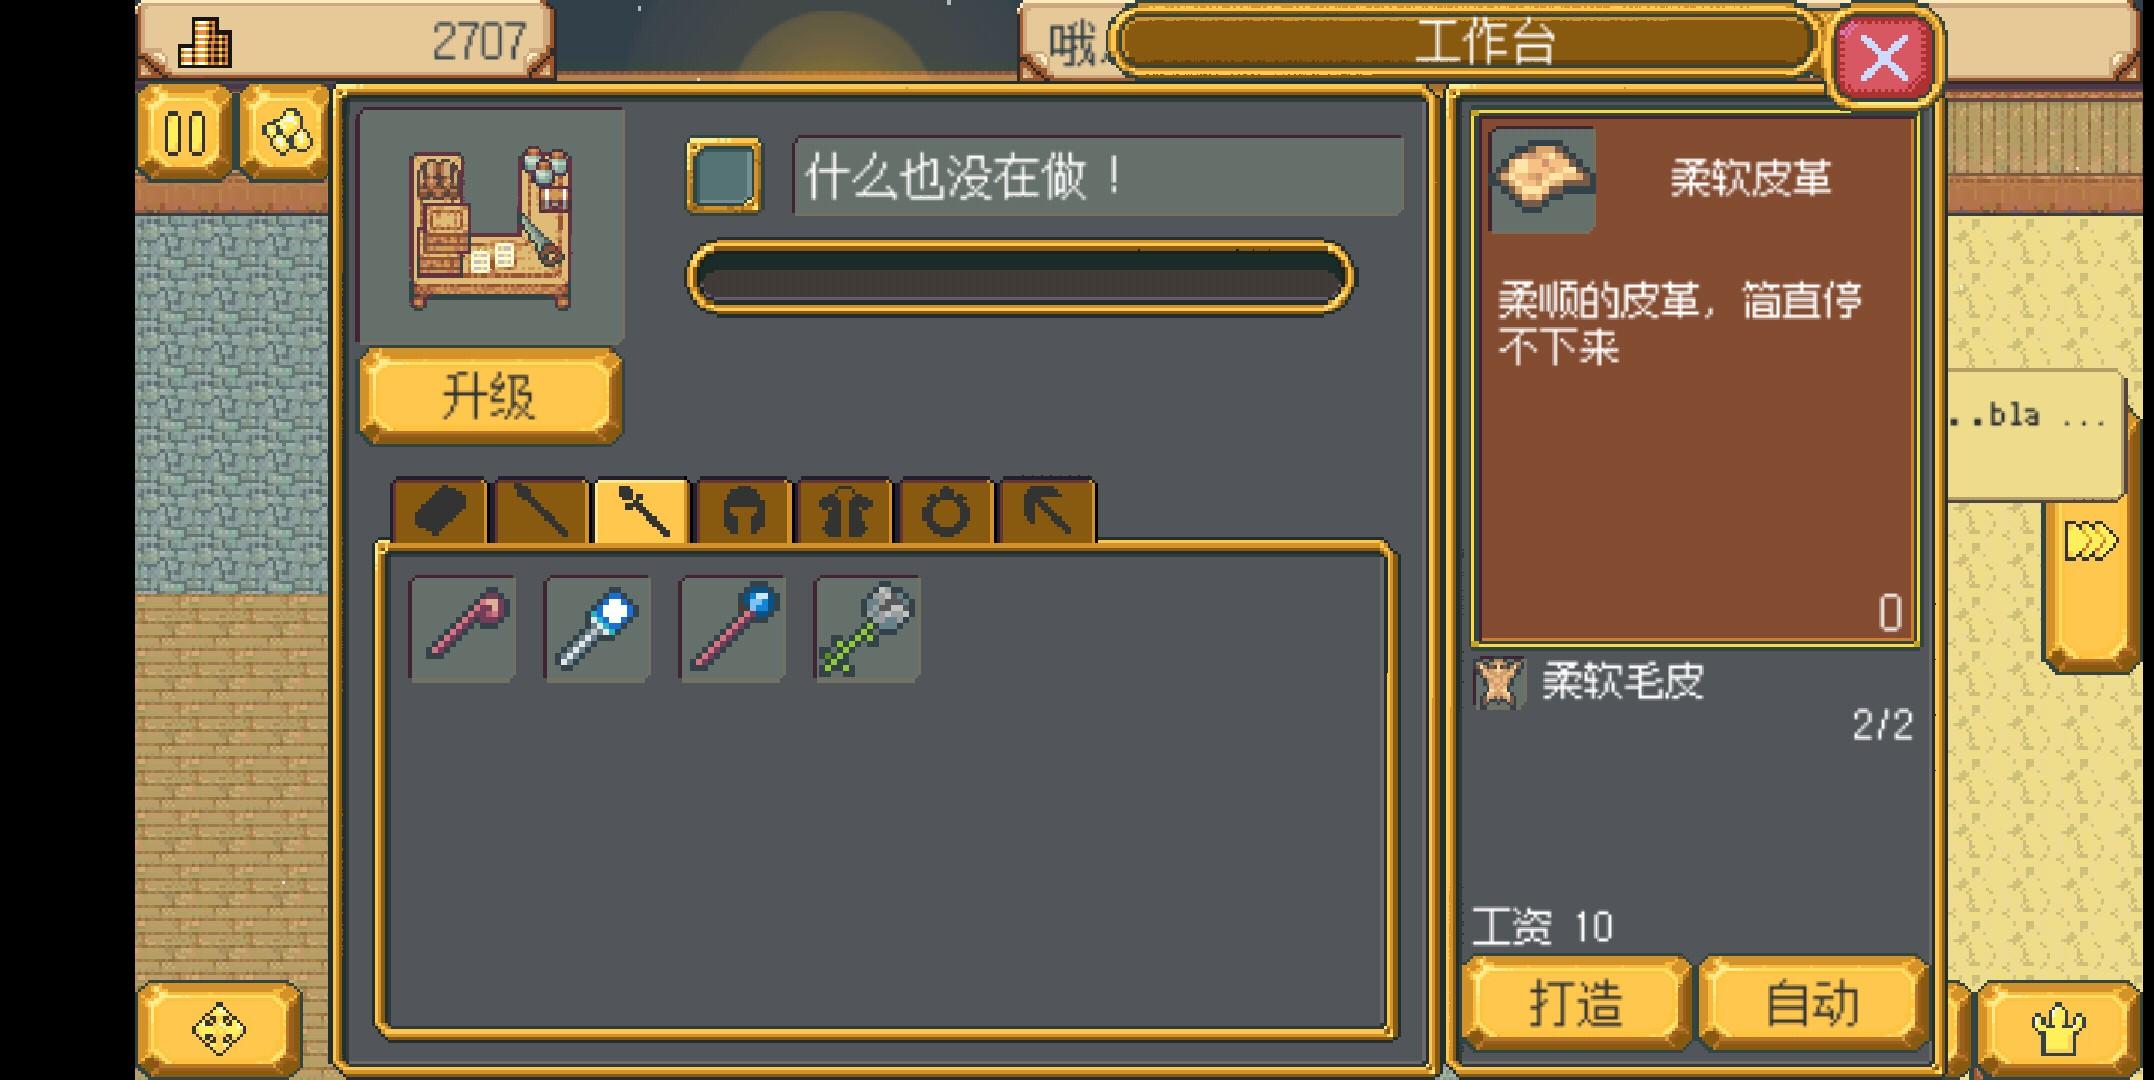Expand the fast-forward arrows panel
Viewport: 2154px width, 1080px height.
point(2090,543)
